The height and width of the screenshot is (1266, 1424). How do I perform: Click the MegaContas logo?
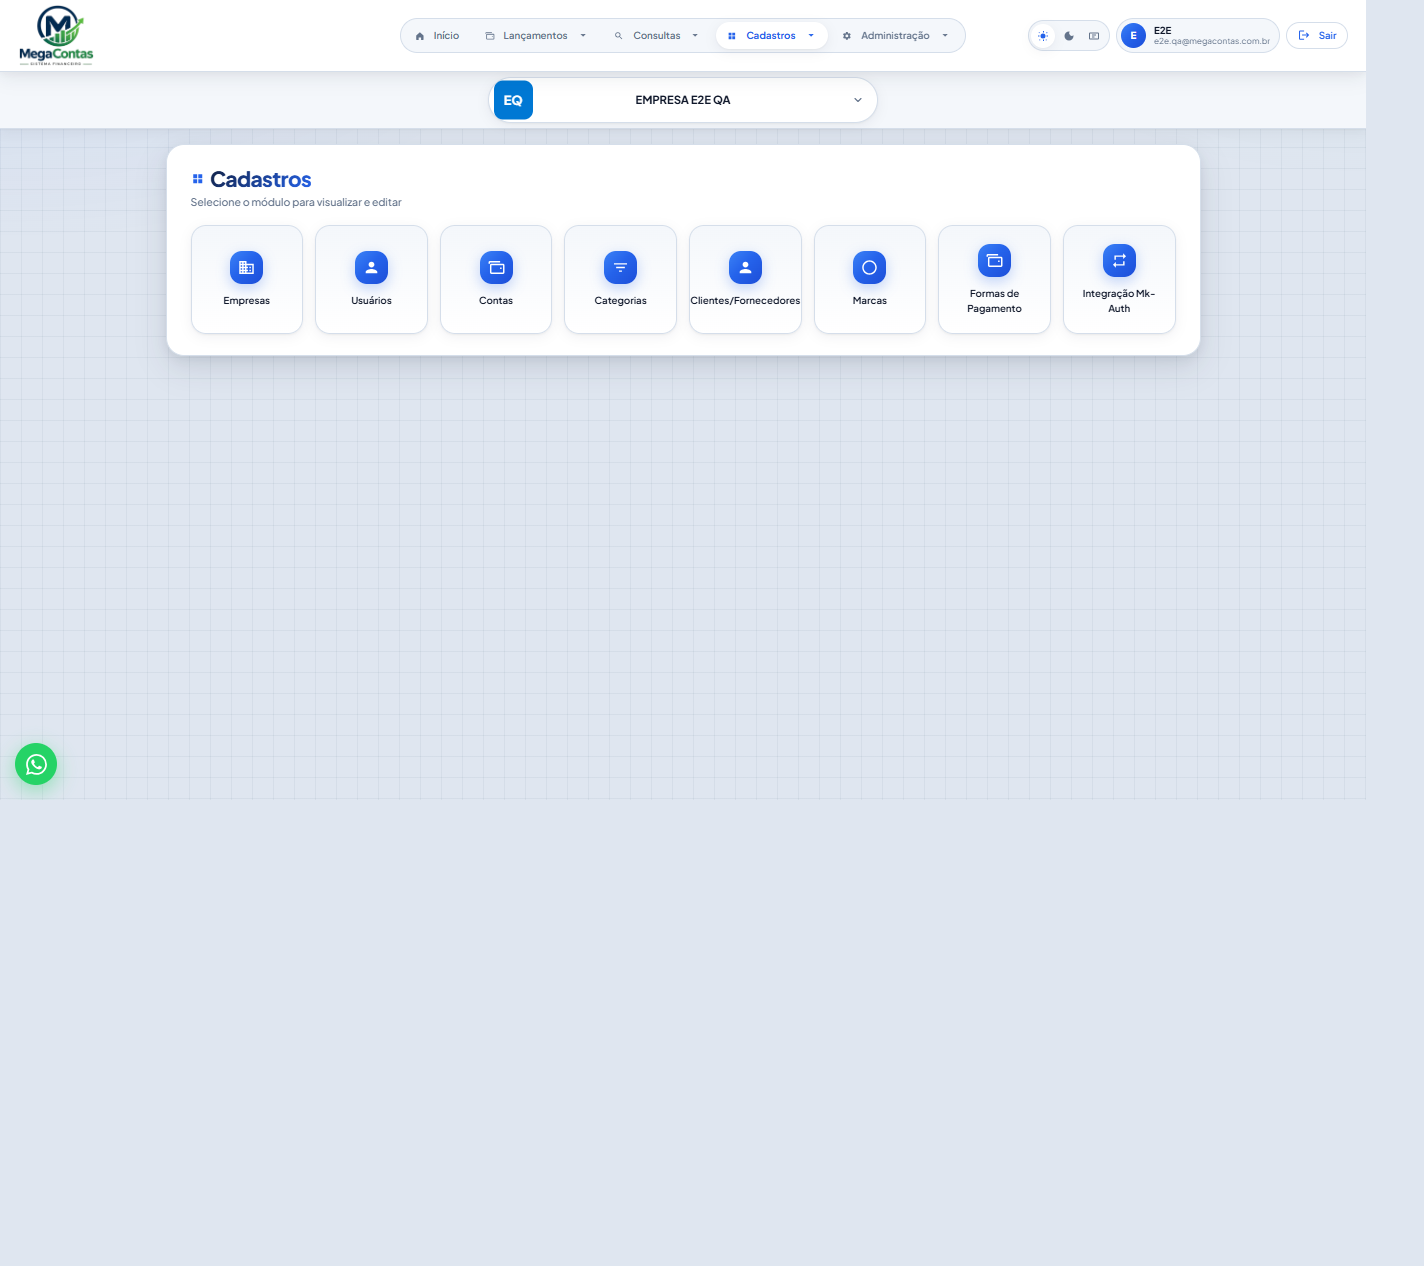pos(56,36)
